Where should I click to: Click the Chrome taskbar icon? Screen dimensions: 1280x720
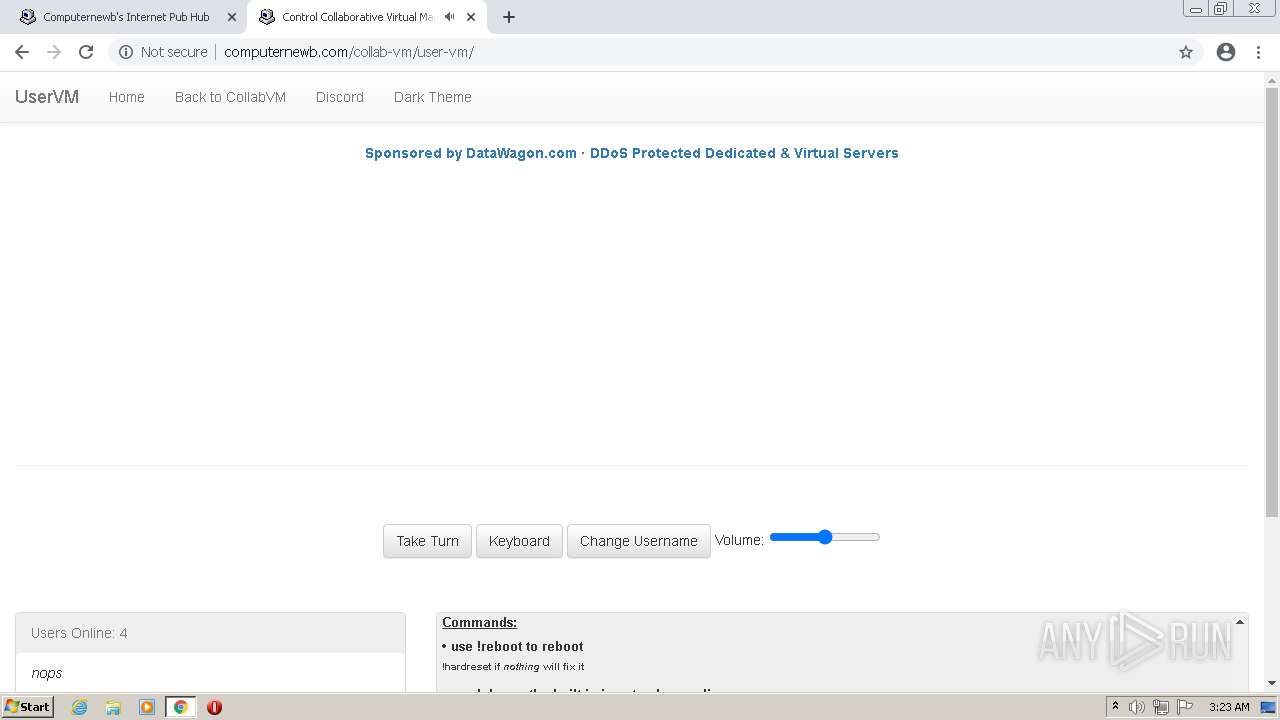[180, 707]
